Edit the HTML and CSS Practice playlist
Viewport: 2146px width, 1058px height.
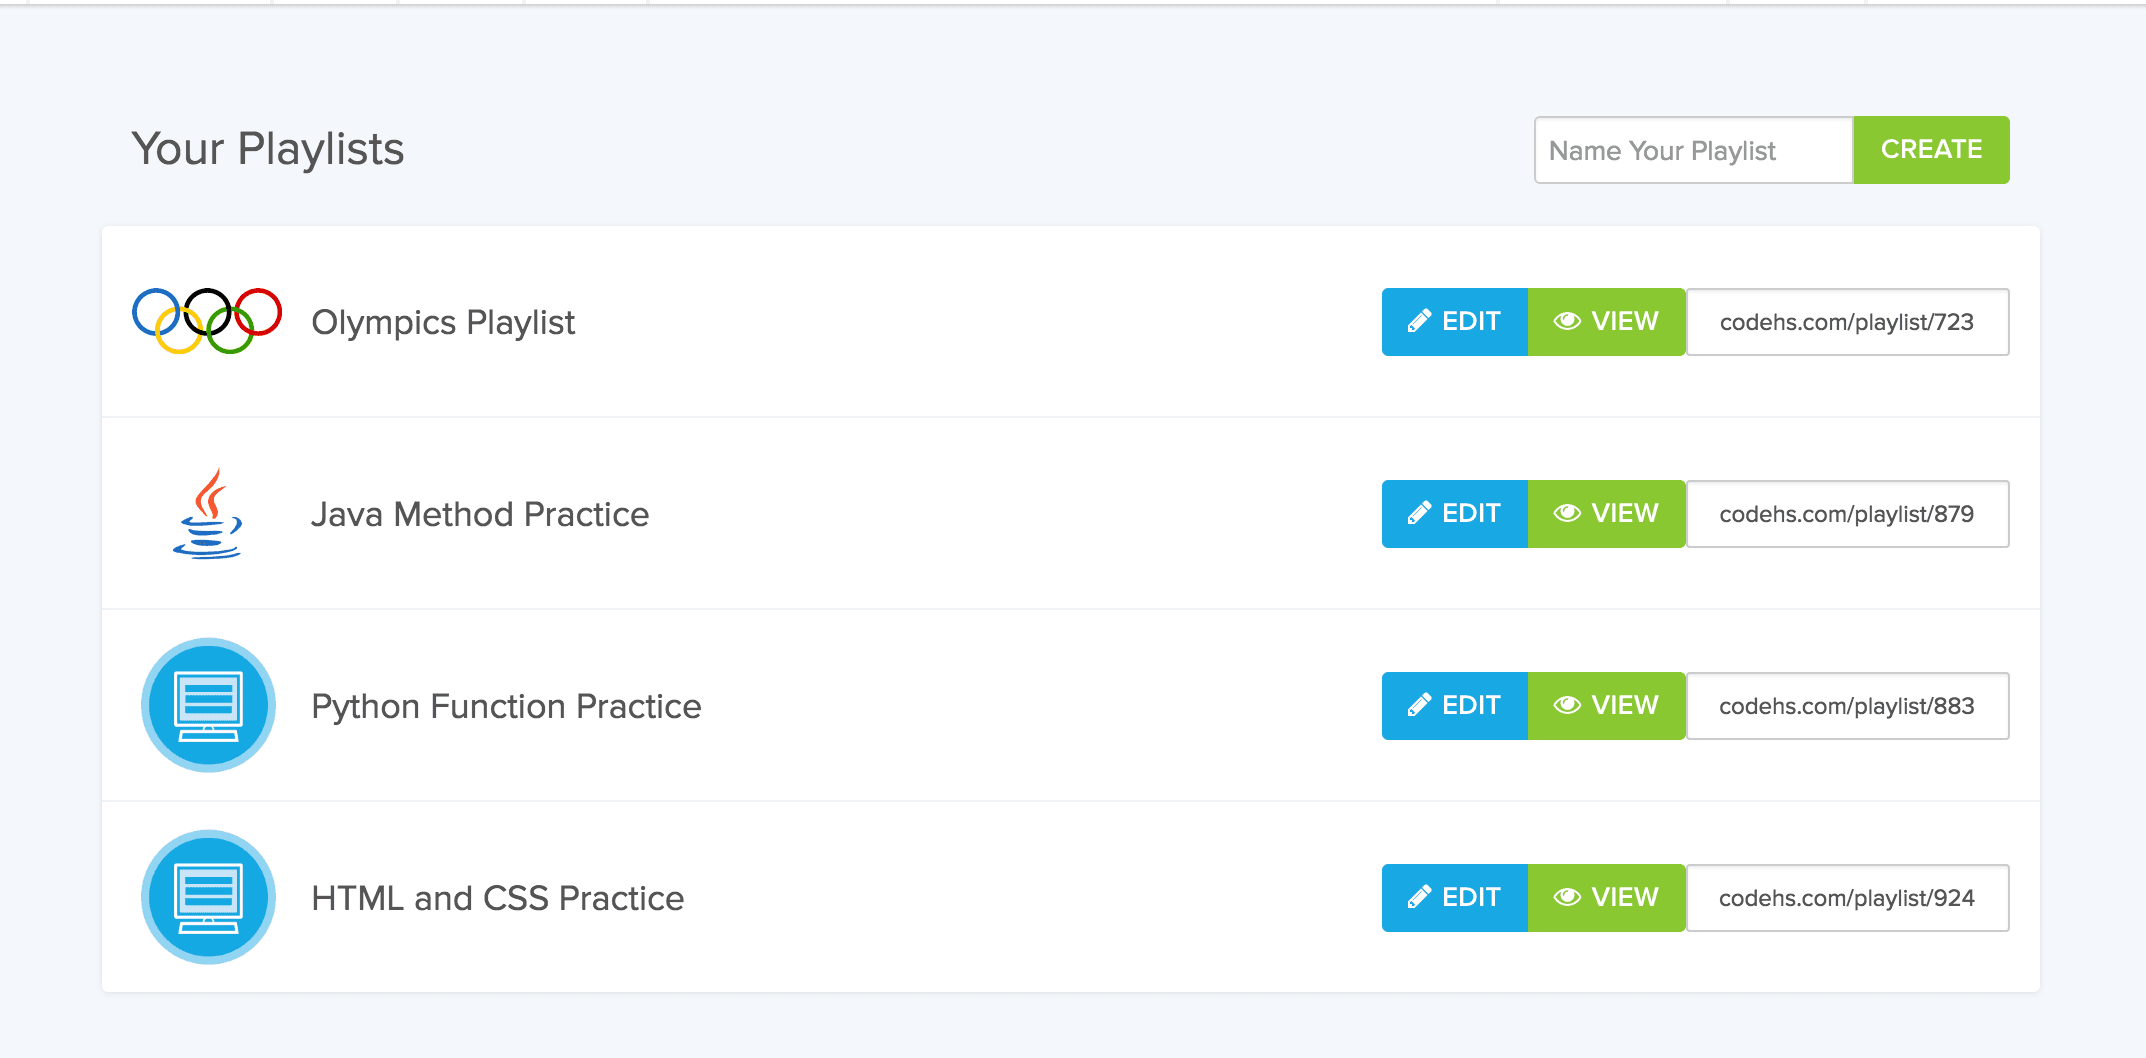[x=1455, y=898]
